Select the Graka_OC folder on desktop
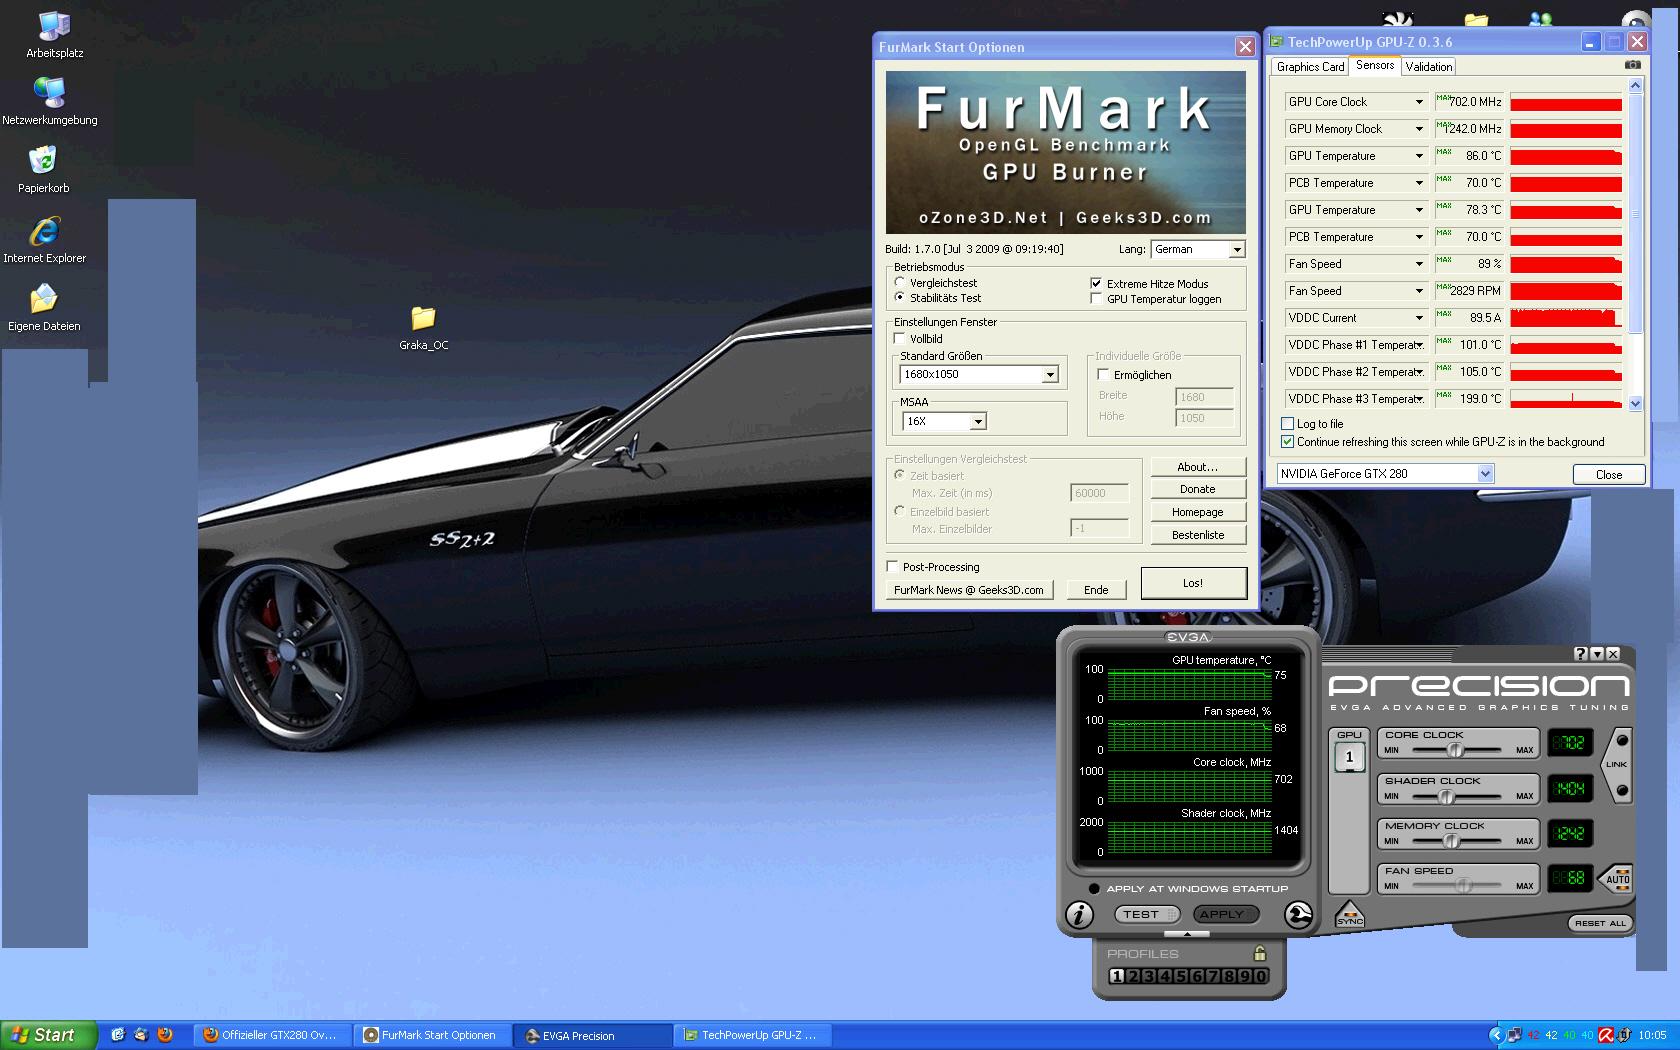 (423, 328)
